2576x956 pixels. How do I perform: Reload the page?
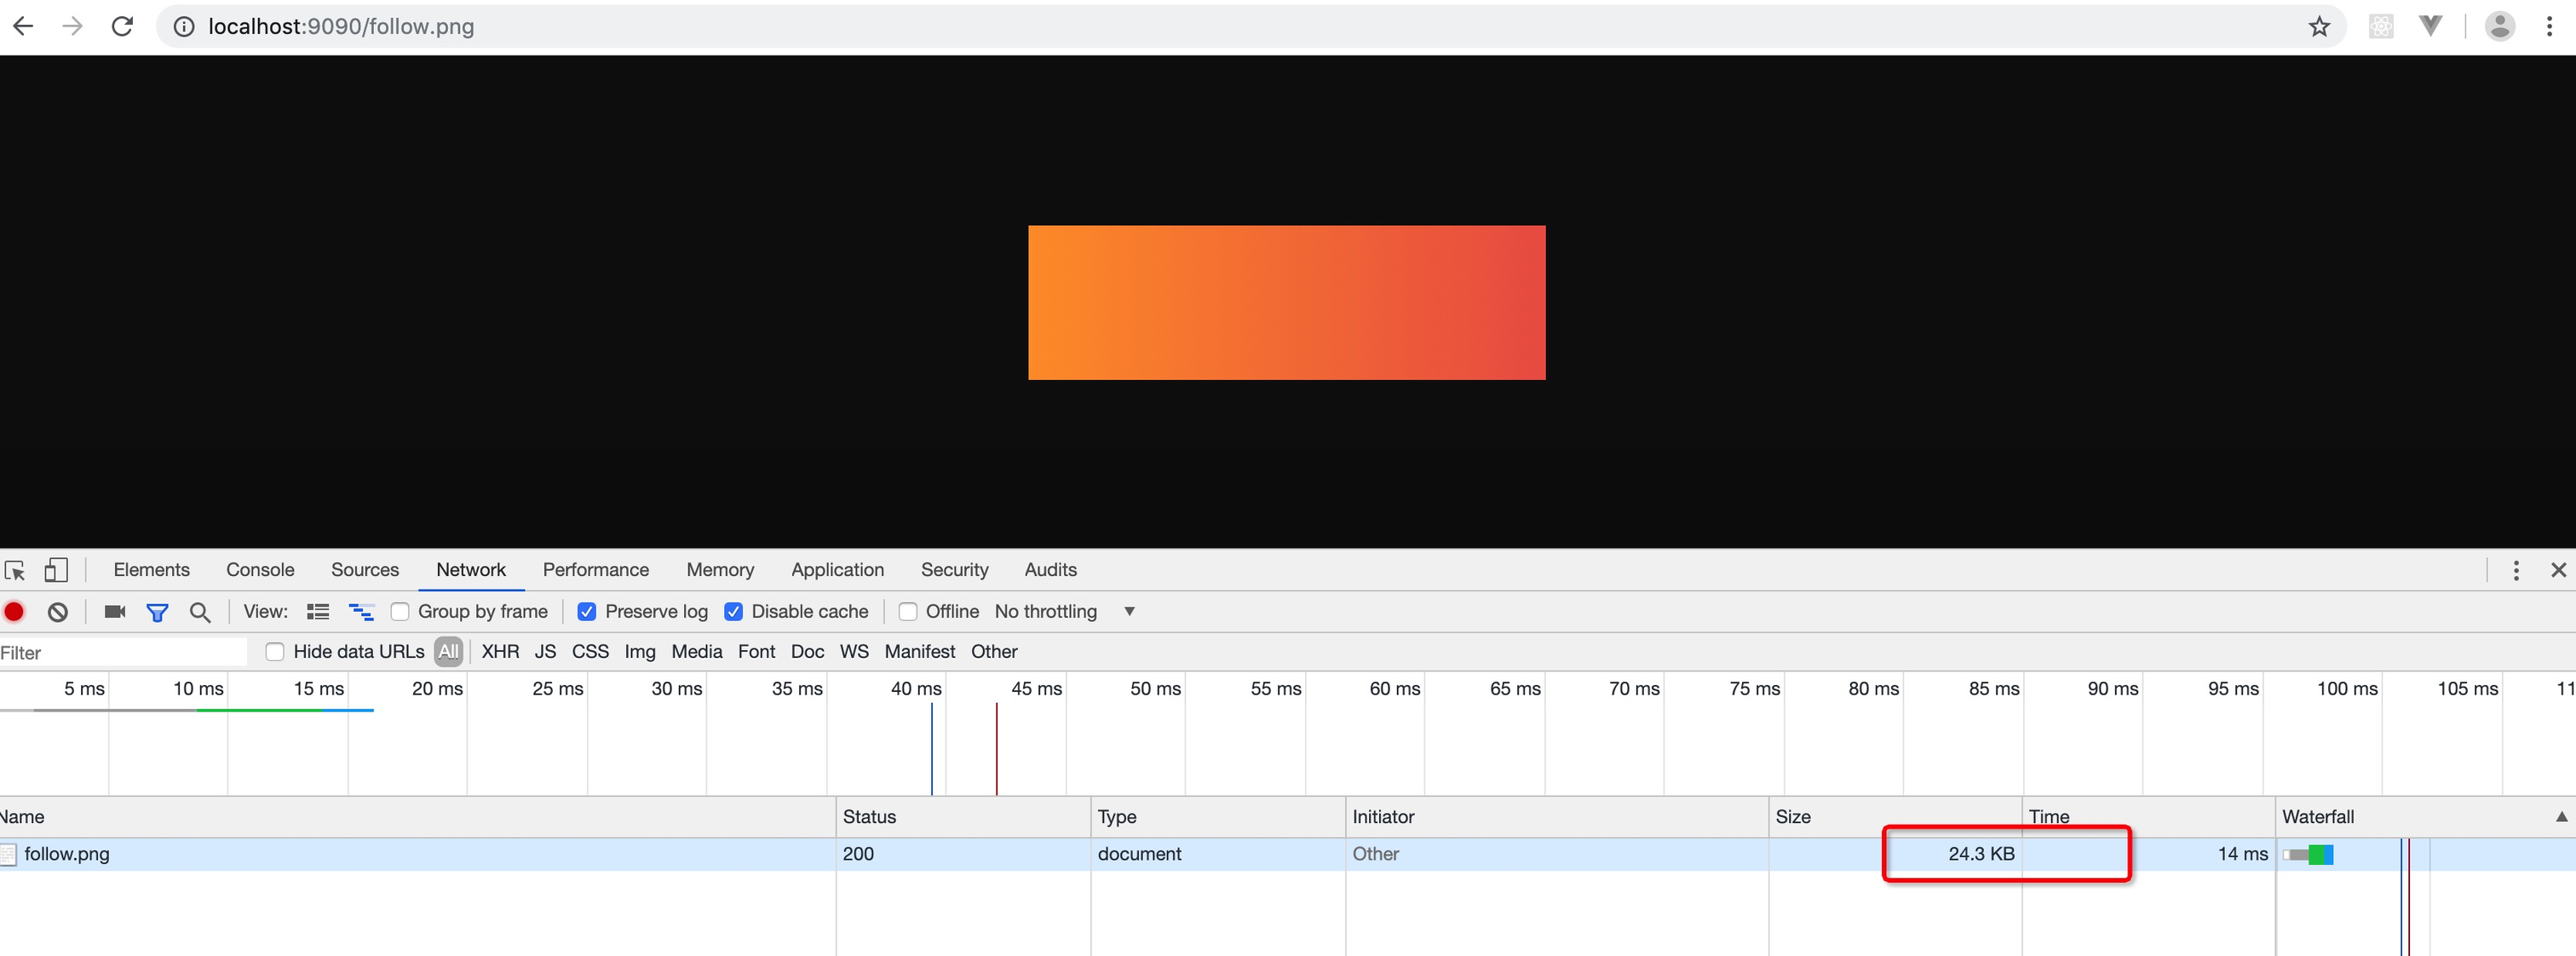122,27
